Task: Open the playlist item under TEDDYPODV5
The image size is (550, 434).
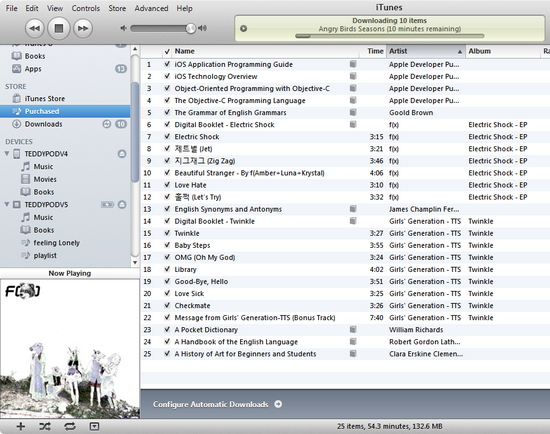Action: (x=45, y=255)
